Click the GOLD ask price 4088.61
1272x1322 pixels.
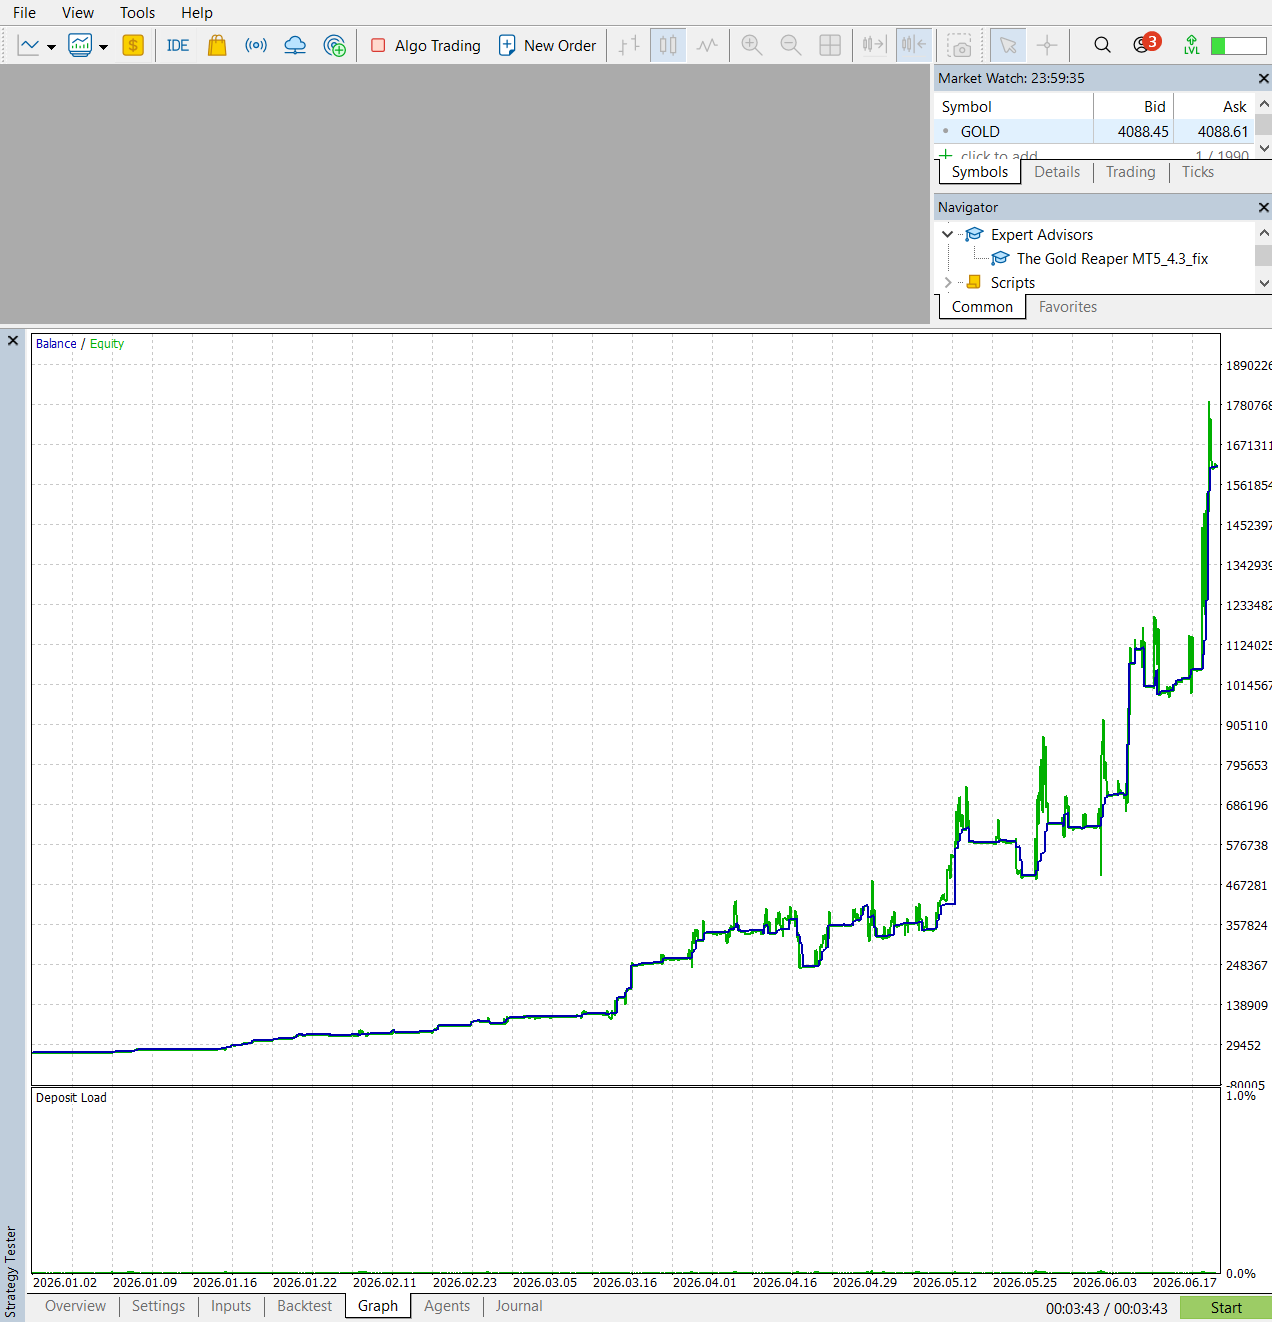click(x=1223, y=132)
